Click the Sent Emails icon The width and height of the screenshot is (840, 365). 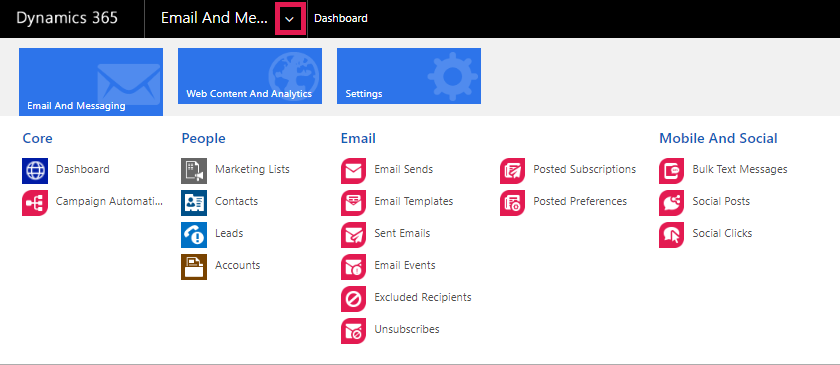(354, 235)
